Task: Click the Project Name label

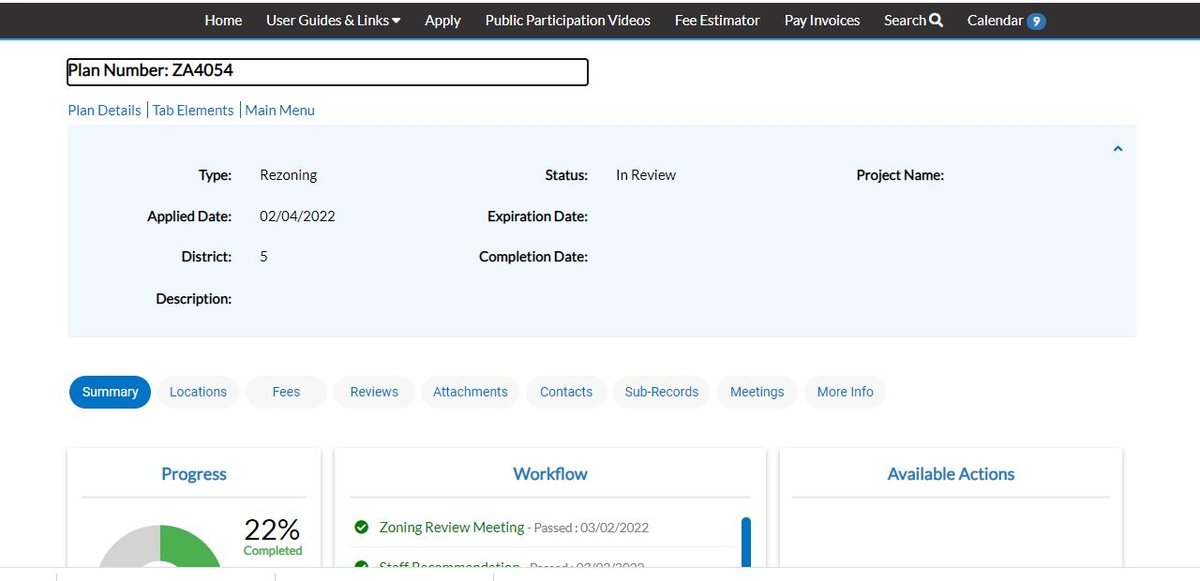Action: (x=900, y=175)
